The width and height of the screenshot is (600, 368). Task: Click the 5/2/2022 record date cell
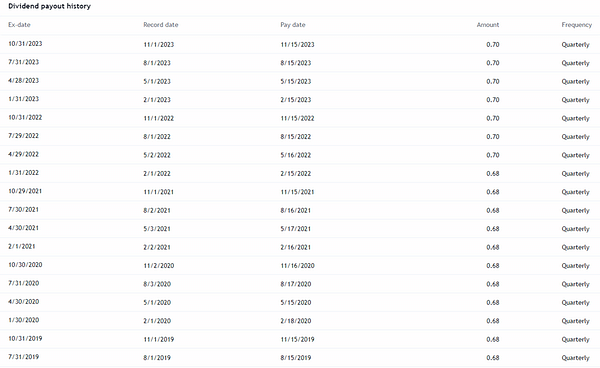[x=157, y=155]
